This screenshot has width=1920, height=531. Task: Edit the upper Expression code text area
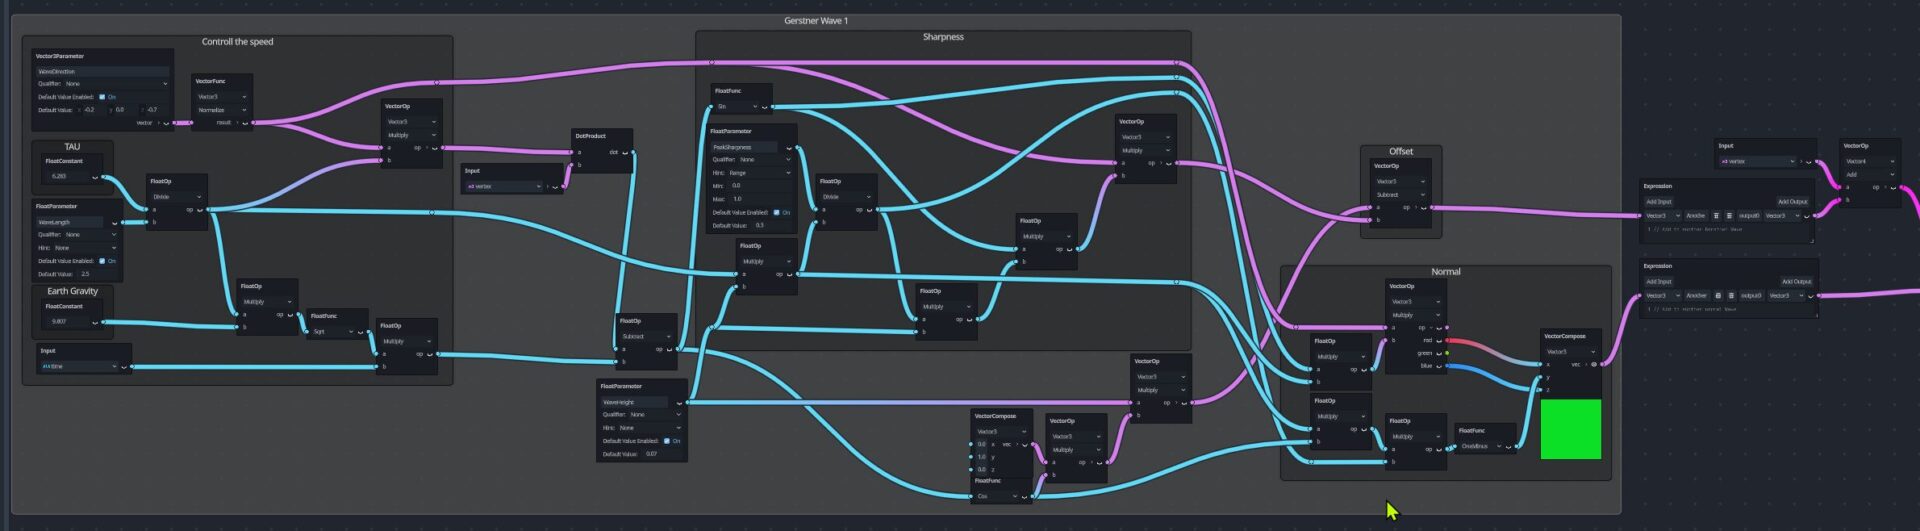pos(1727,232)
